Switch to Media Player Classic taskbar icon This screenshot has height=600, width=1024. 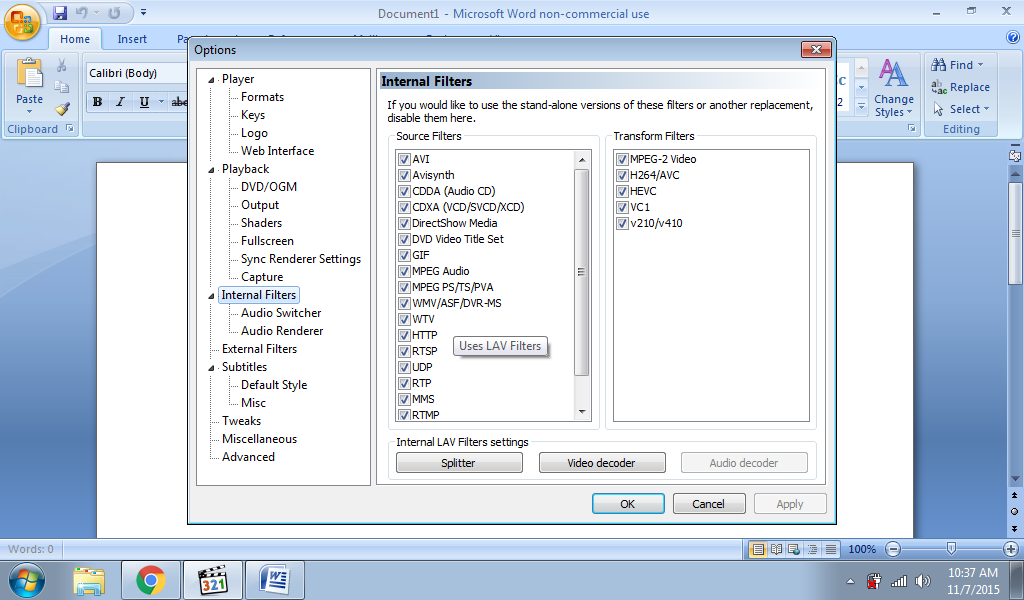pyautogui.click(x=213, y=580)
